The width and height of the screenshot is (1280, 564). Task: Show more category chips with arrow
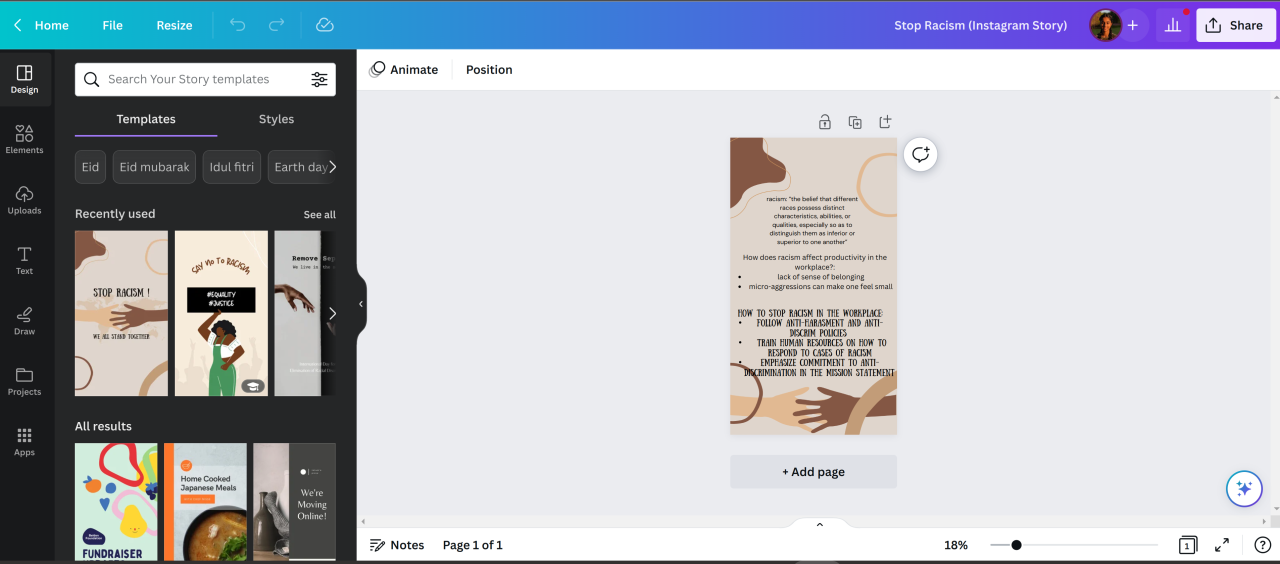click(332, 167)
